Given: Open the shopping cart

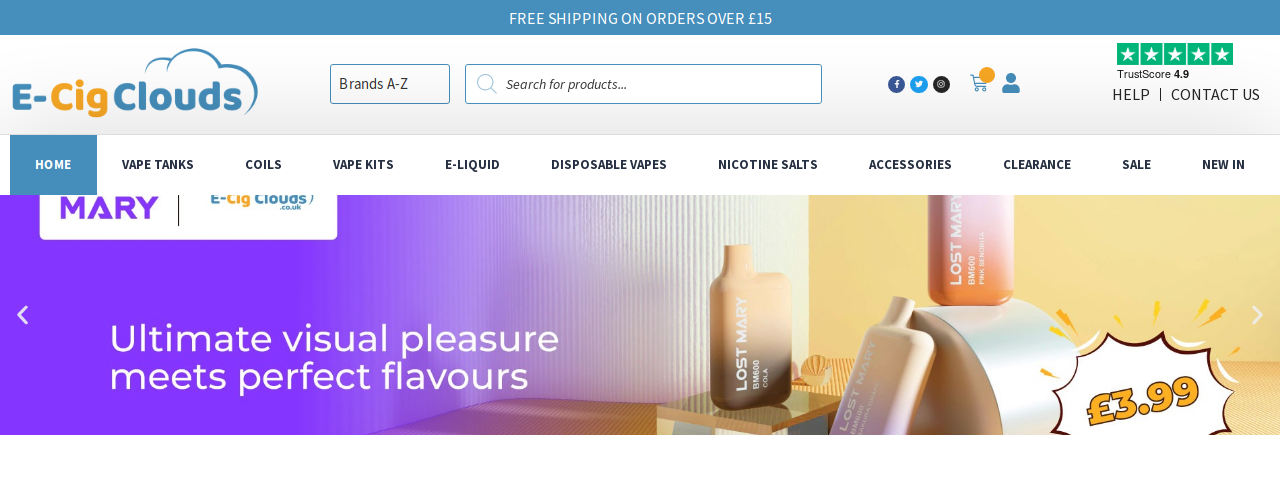Looking at the screenshot, I should (x=980, y=82).
